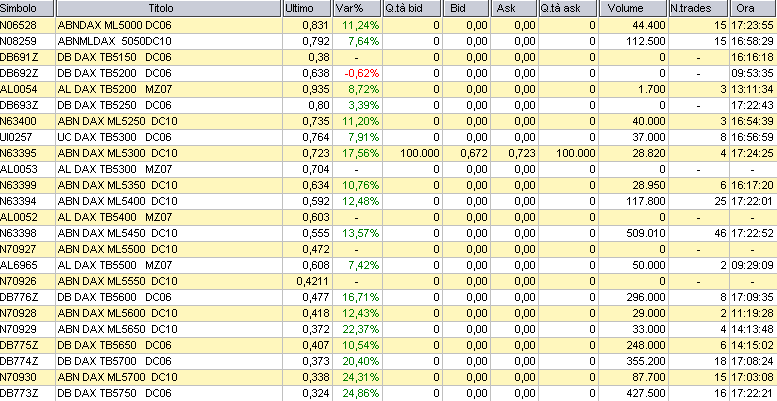Viewport: 777px width, 401px height.
Task: Click volume 509.010 for N63398
Action: tap(646, 233)
